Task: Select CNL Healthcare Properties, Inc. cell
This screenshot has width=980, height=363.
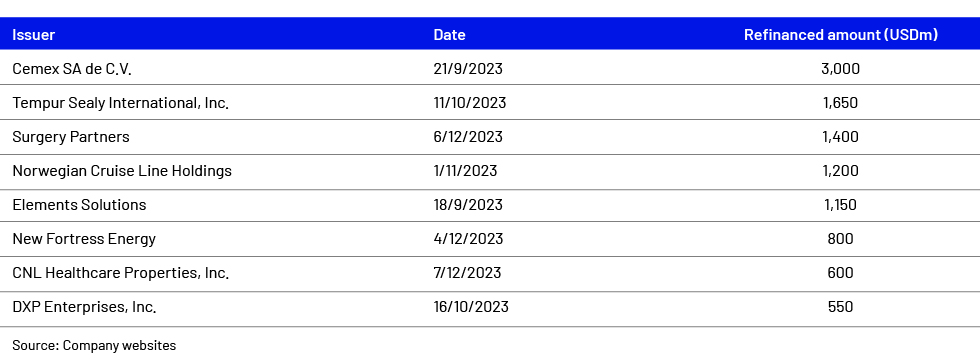Action: (121, 273)
